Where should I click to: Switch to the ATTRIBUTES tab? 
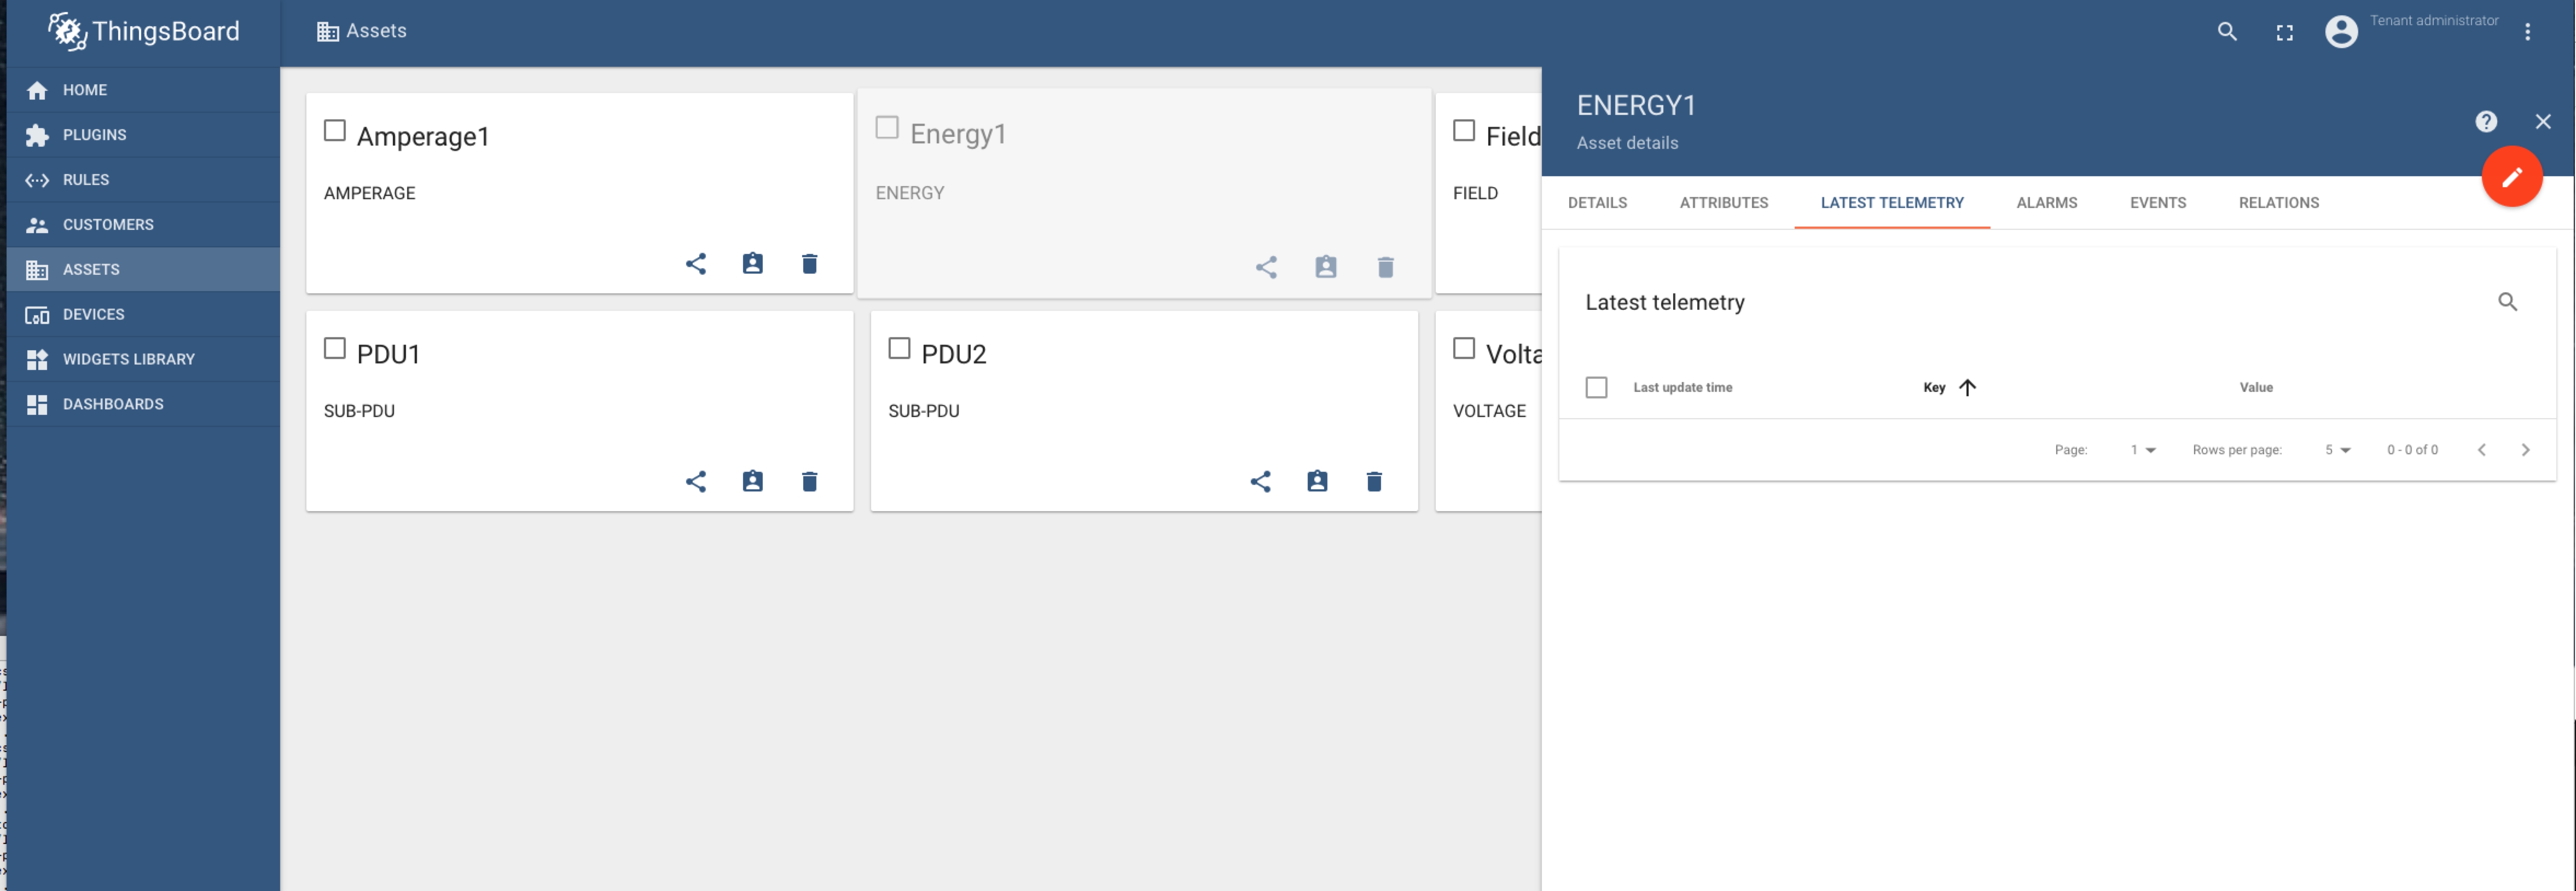1723,202
